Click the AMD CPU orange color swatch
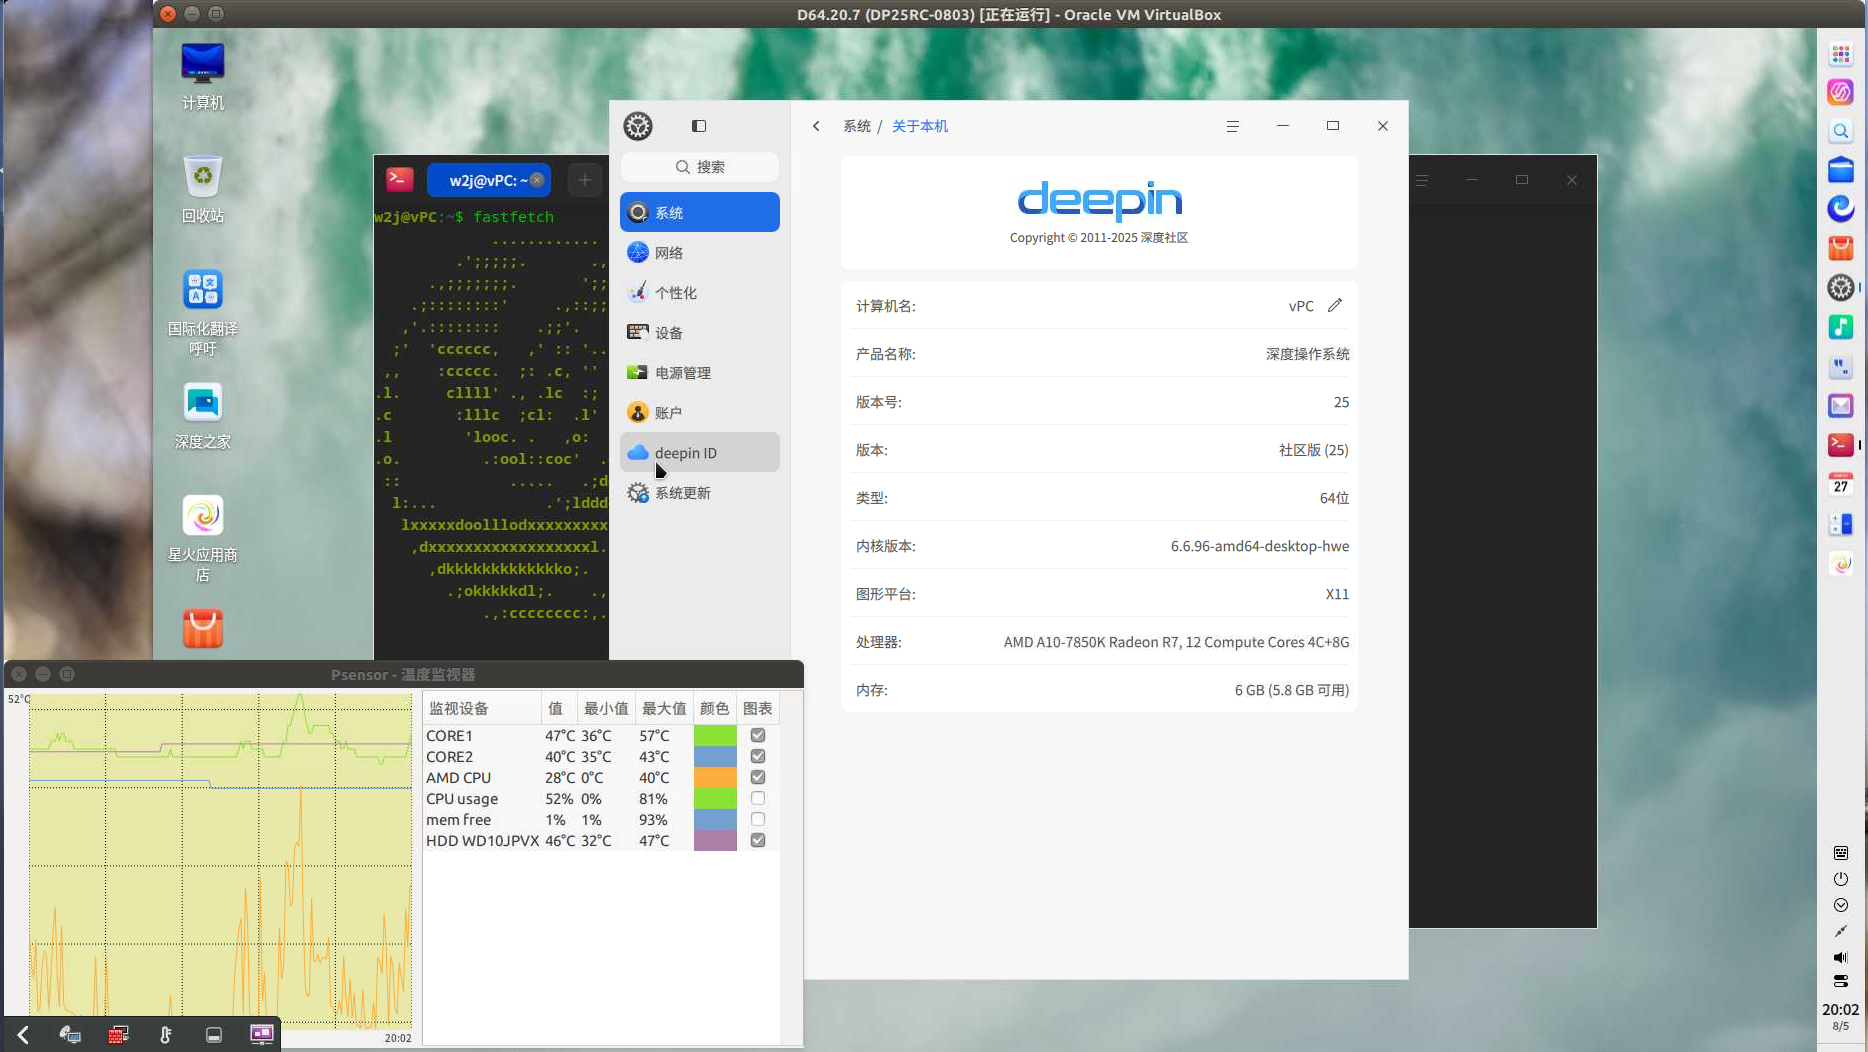Viewport: 1868px width, 1052px height. pos(715,777)
